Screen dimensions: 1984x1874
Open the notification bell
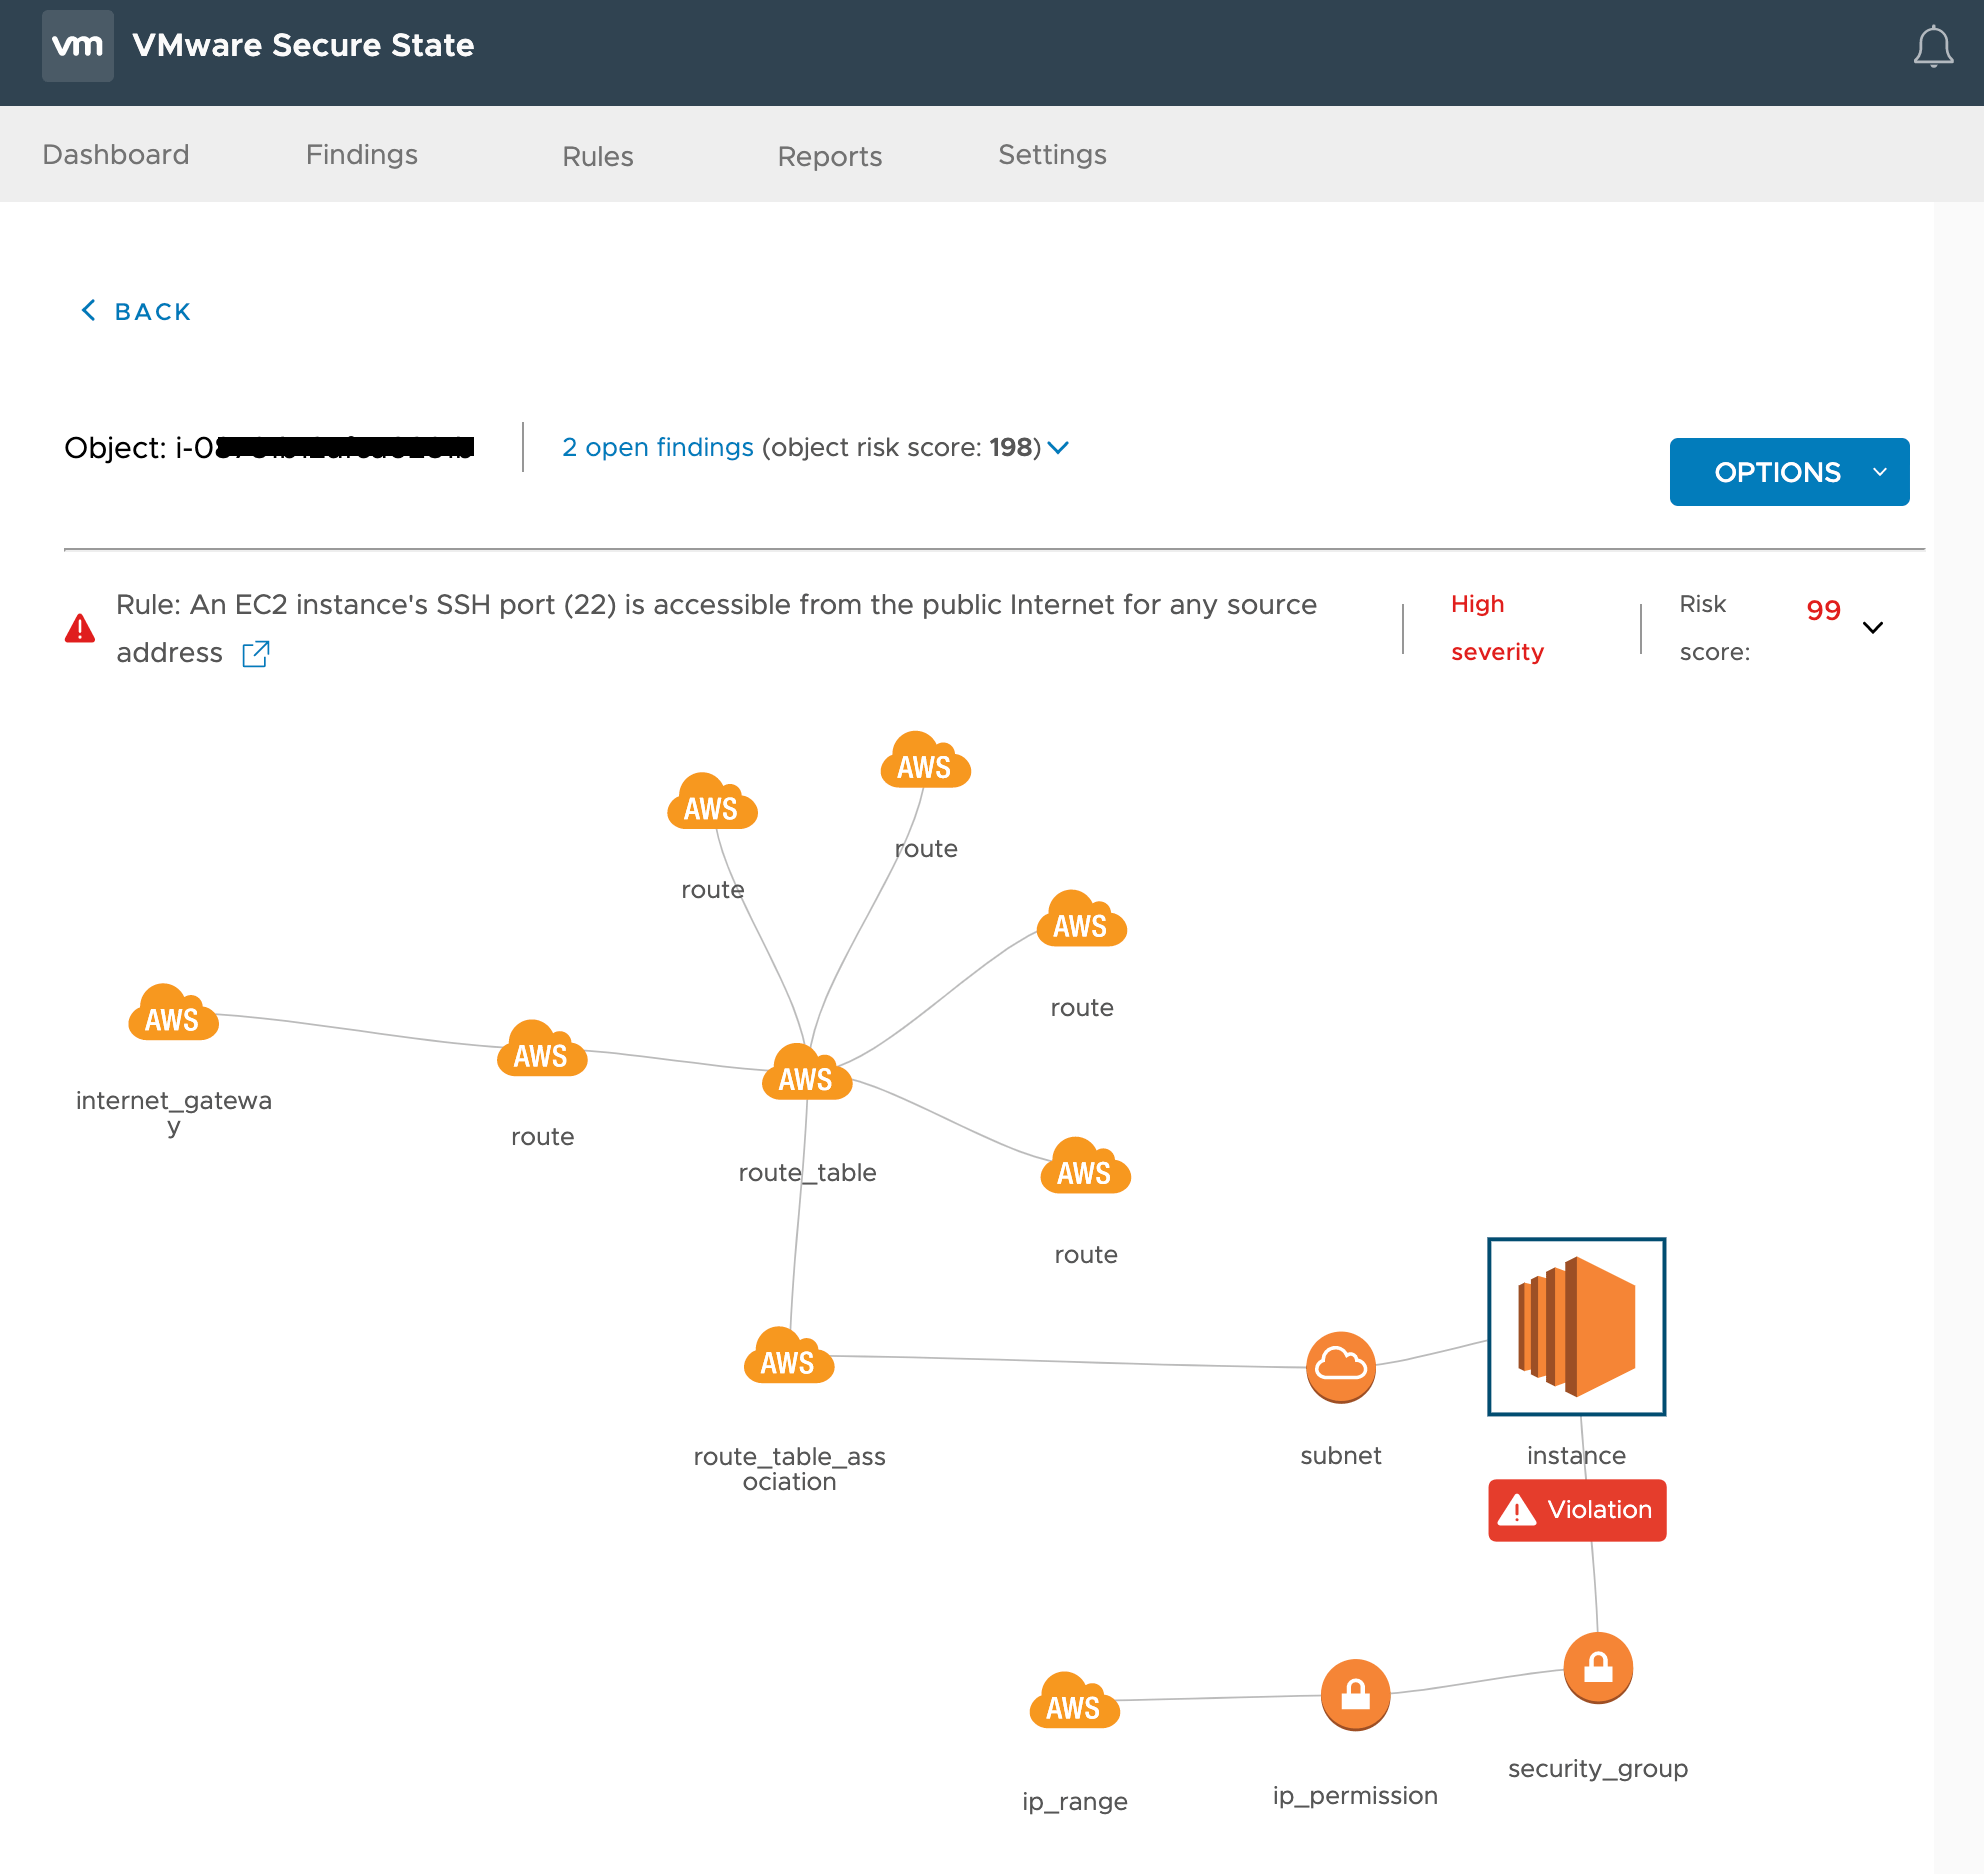click(x=1932, y=45)
